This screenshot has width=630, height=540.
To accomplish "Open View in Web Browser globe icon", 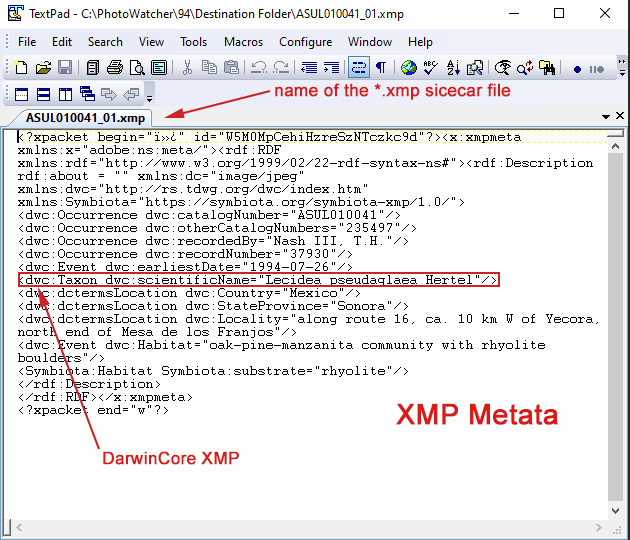I will [x=409, y=68].
